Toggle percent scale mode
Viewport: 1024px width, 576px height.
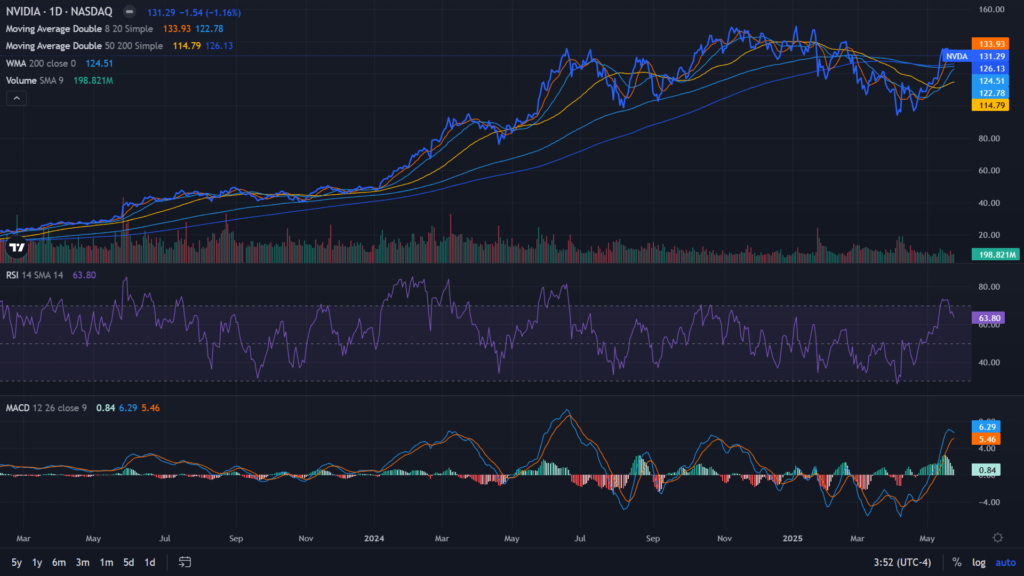(x=957, y=562)
